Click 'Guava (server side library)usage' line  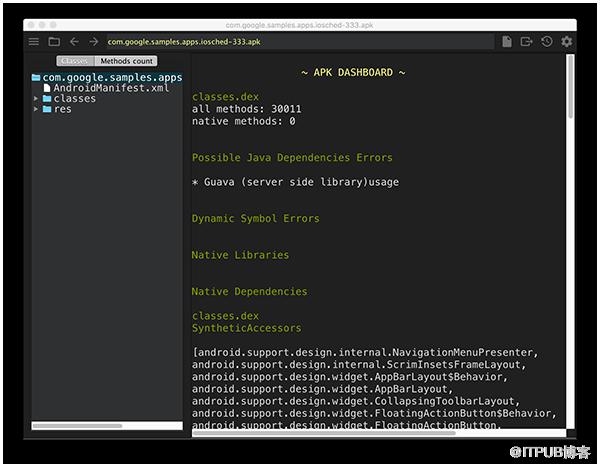click(x=295, y=182)
